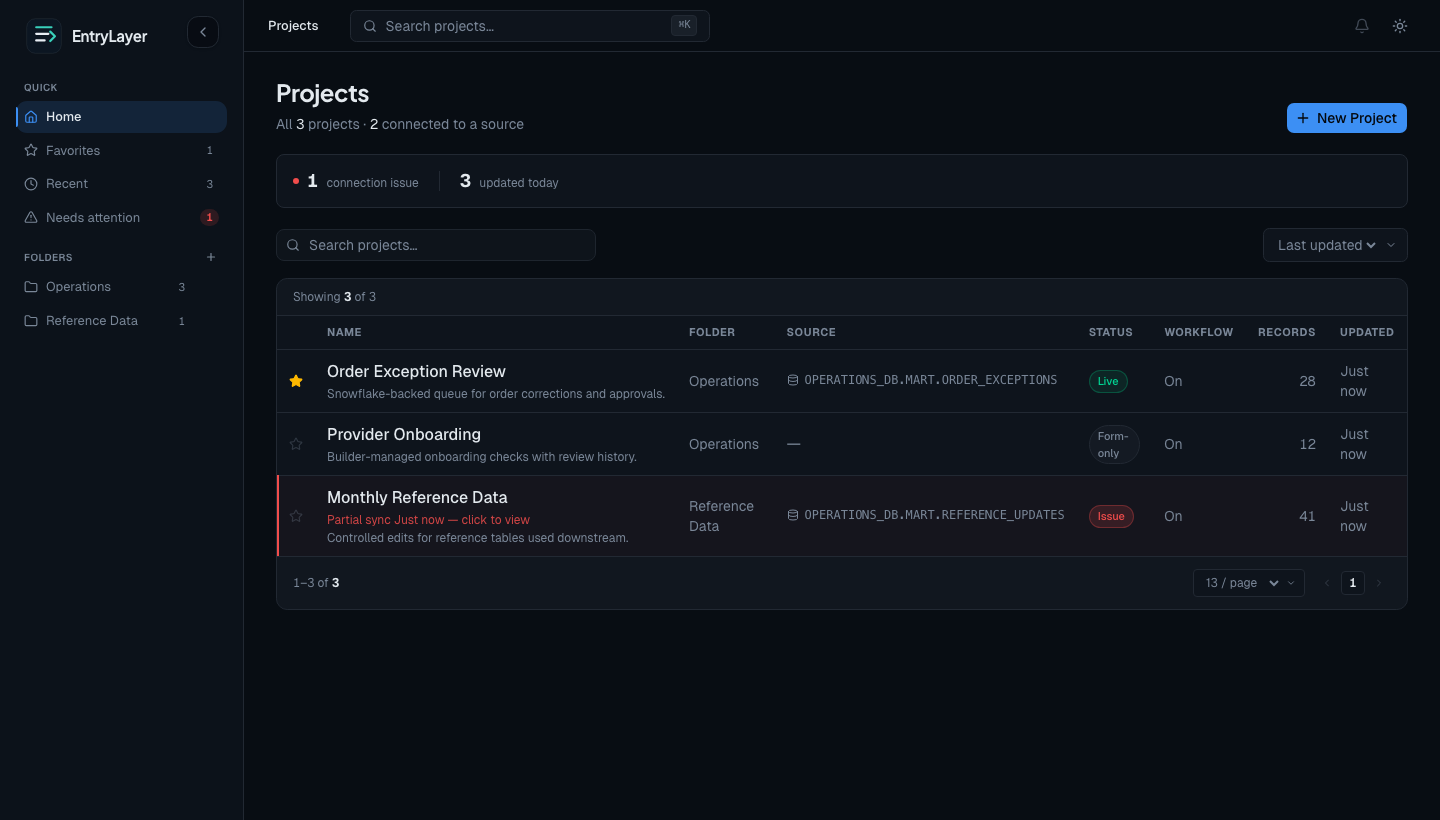Click Partial sync click to view link

click(428, 520)
